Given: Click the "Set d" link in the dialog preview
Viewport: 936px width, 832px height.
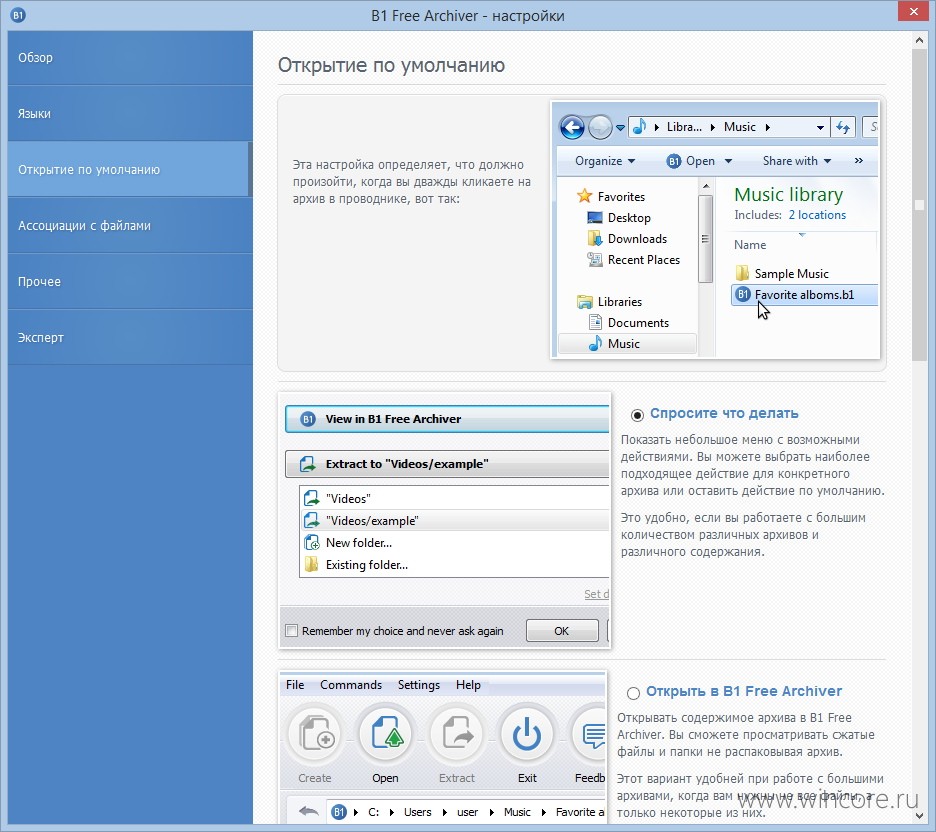Looking at the screenshot, I should (596, 594).
